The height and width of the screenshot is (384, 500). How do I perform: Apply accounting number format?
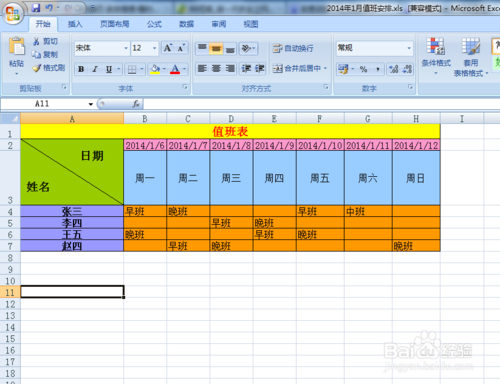tap(343, 69)
